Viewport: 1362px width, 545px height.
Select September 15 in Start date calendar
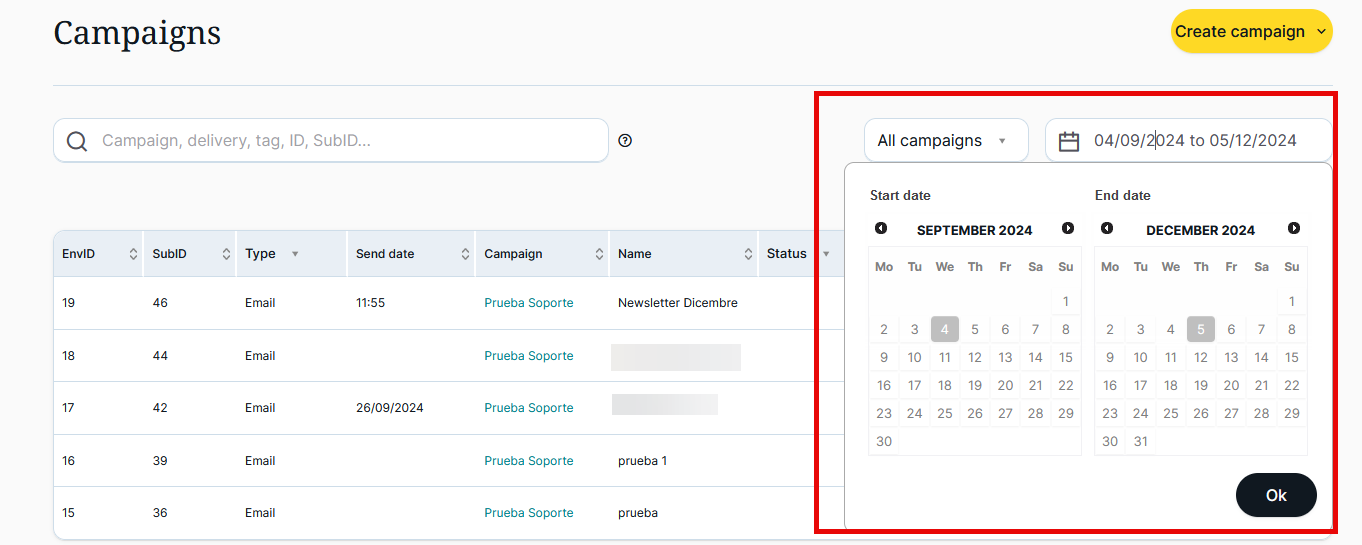(1066, 358)
